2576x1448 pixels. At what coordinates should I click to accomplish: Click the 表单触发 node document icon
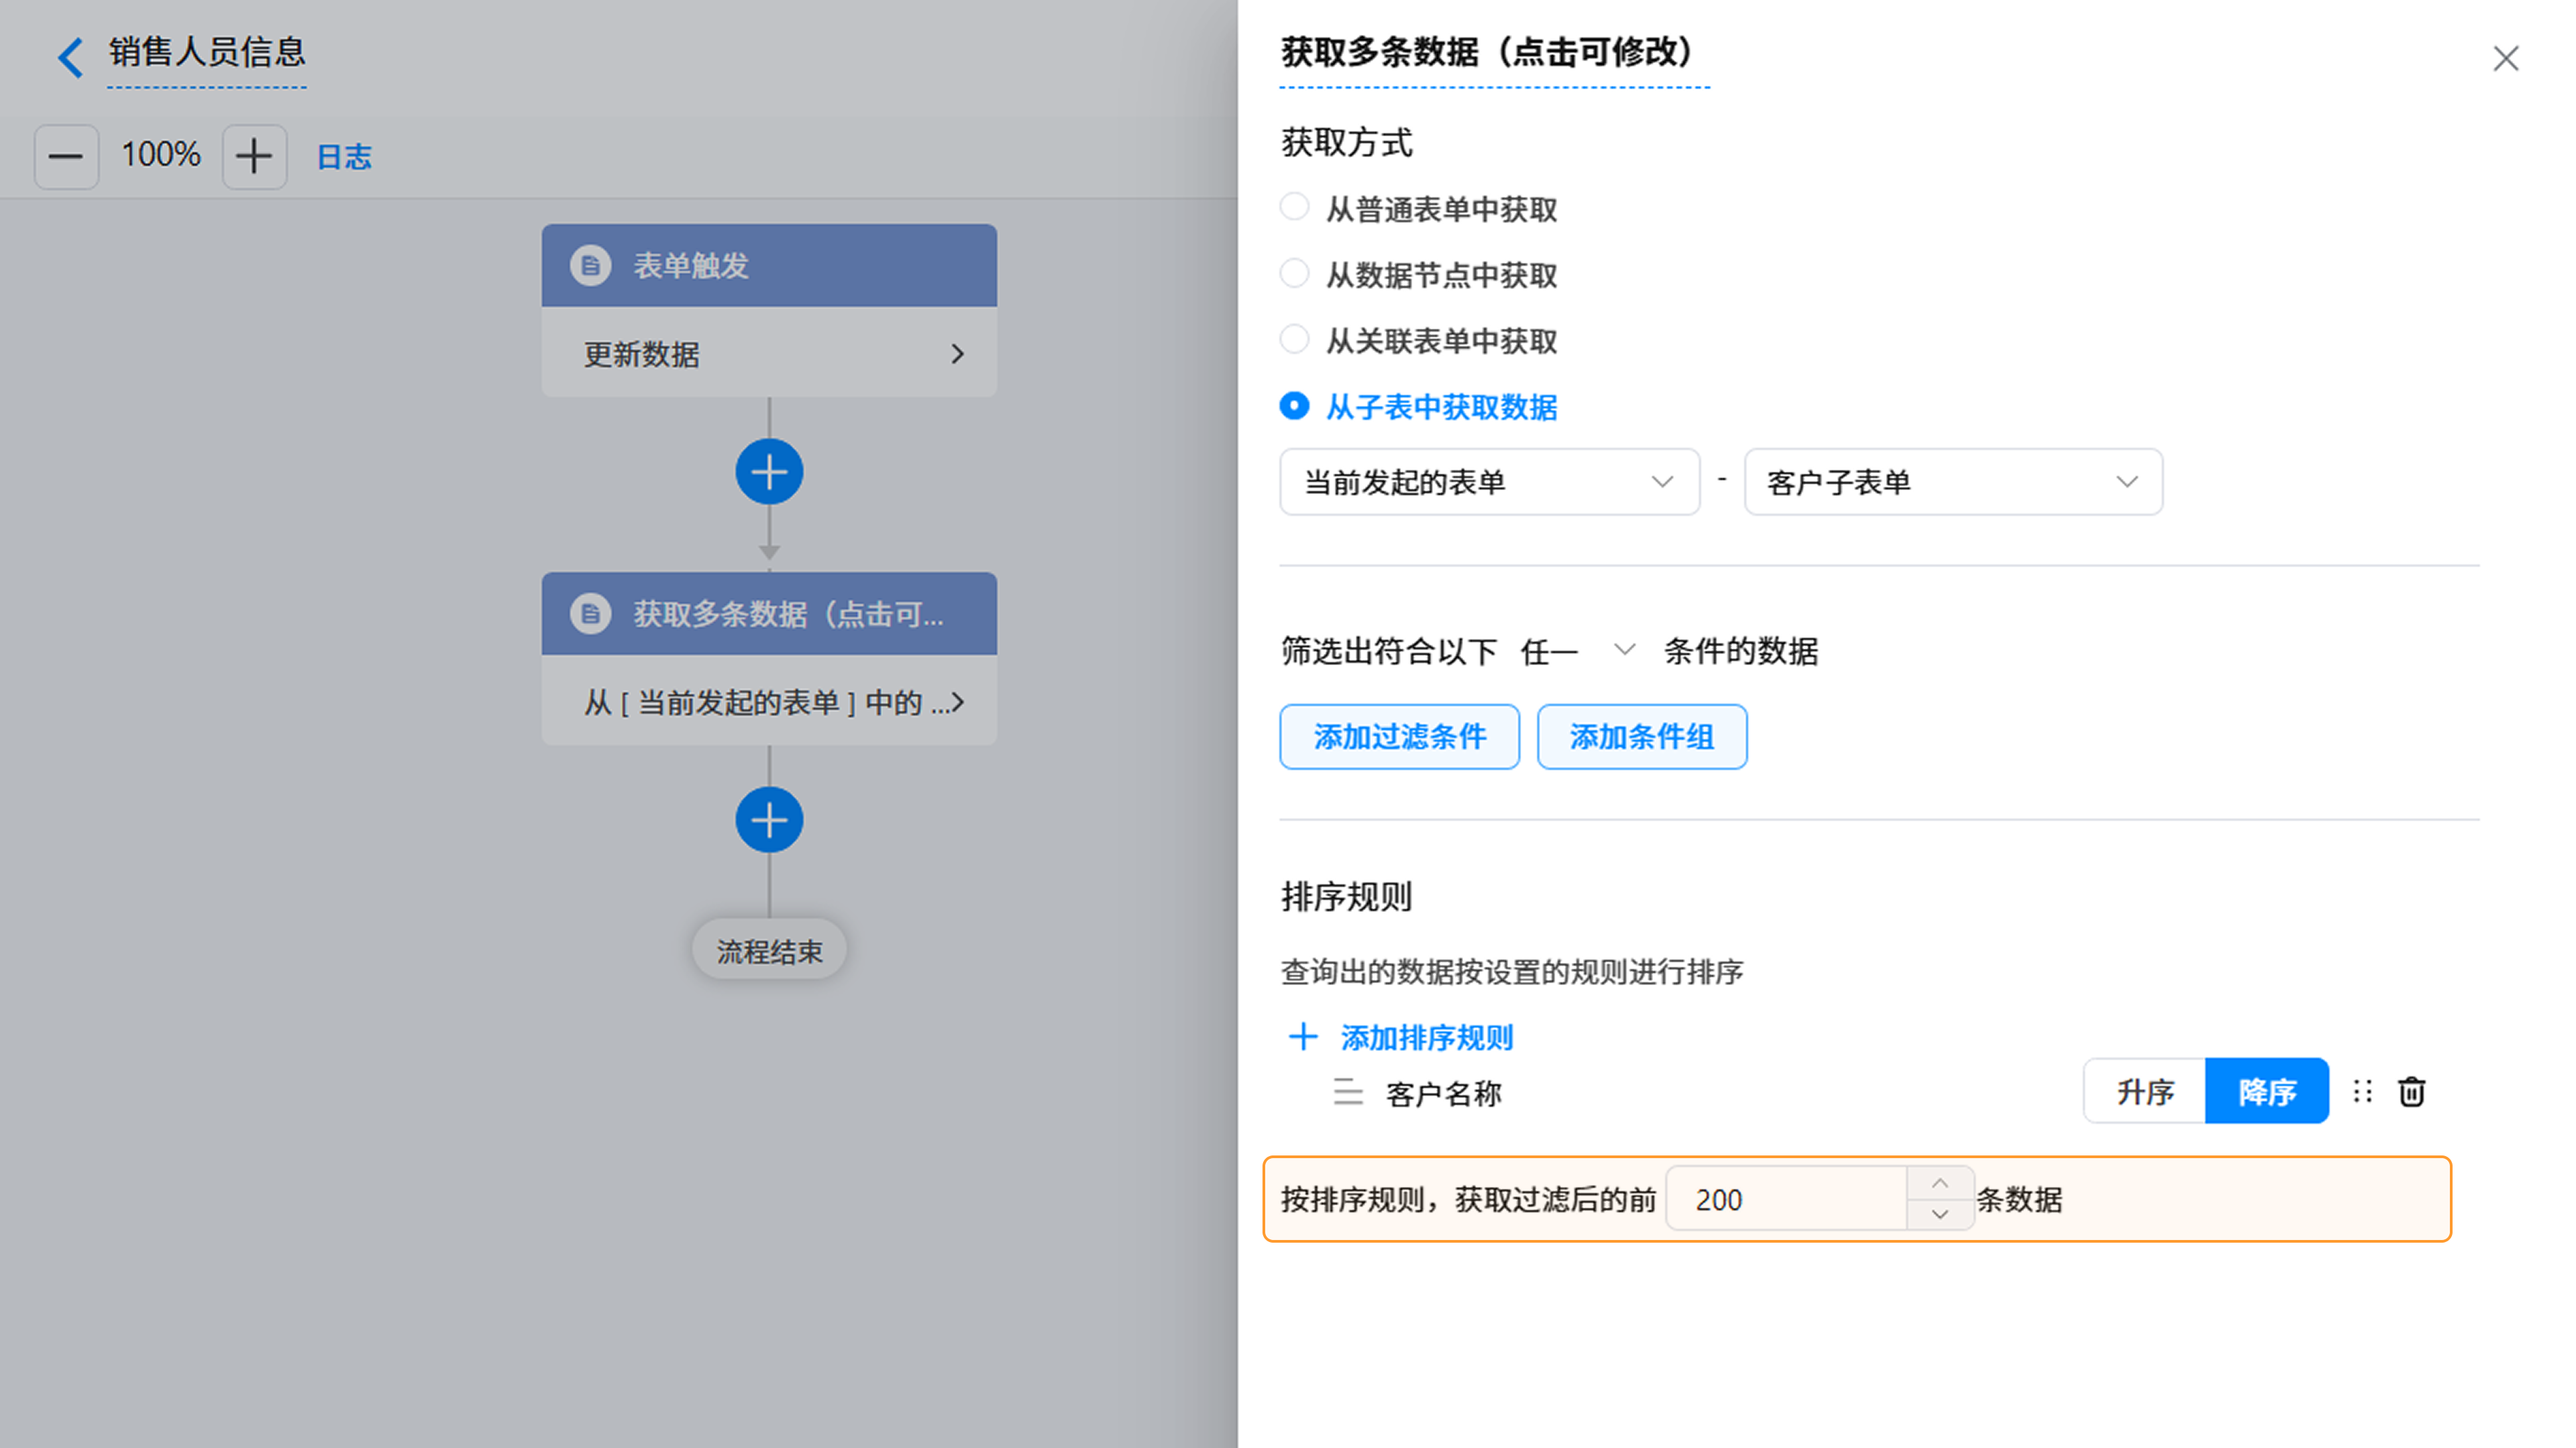tap(590, 266)
